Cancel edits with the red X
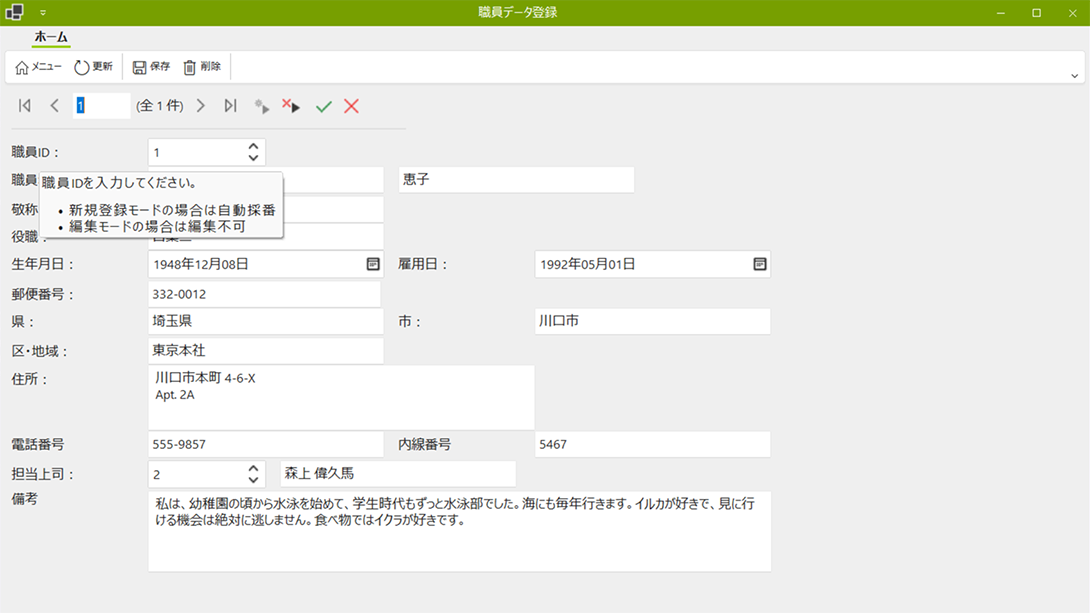 [x=351, y=106]
